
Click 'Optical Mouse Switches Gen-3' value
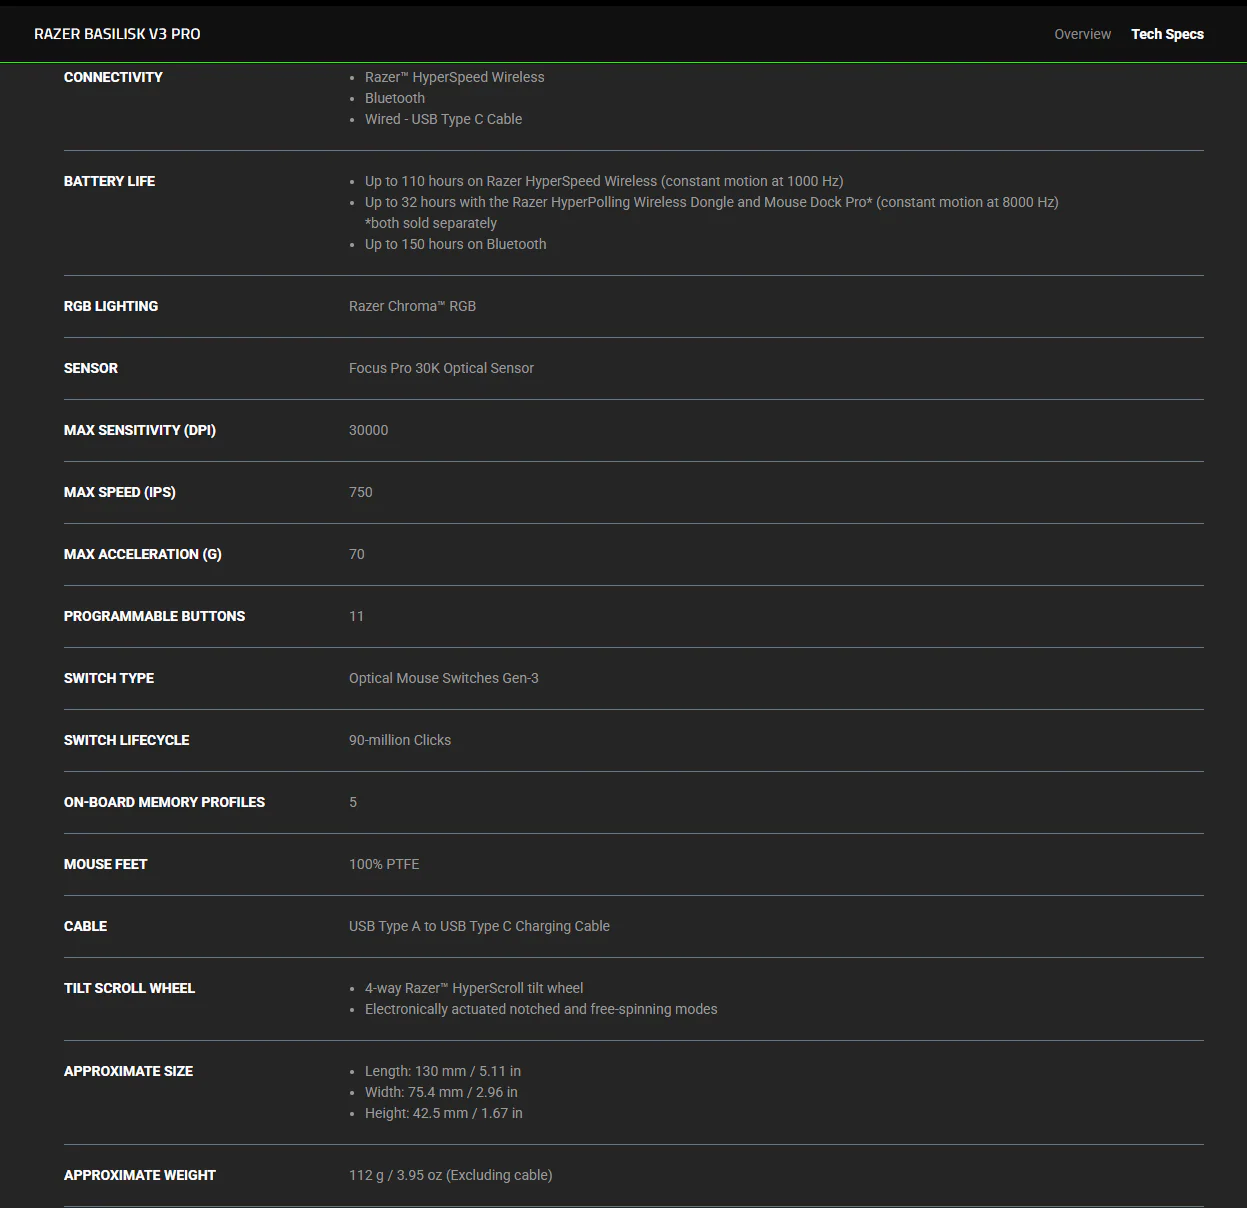click(444, 678)
